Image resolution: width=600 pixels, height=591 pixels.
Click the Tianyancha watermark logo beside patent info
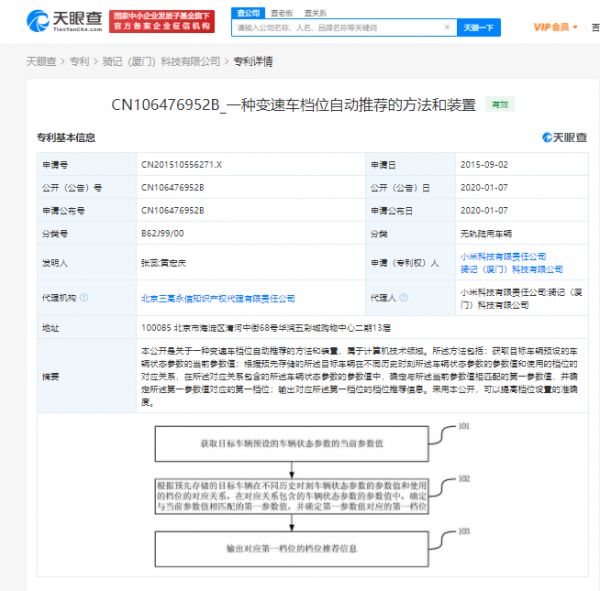tap(564, 137)
